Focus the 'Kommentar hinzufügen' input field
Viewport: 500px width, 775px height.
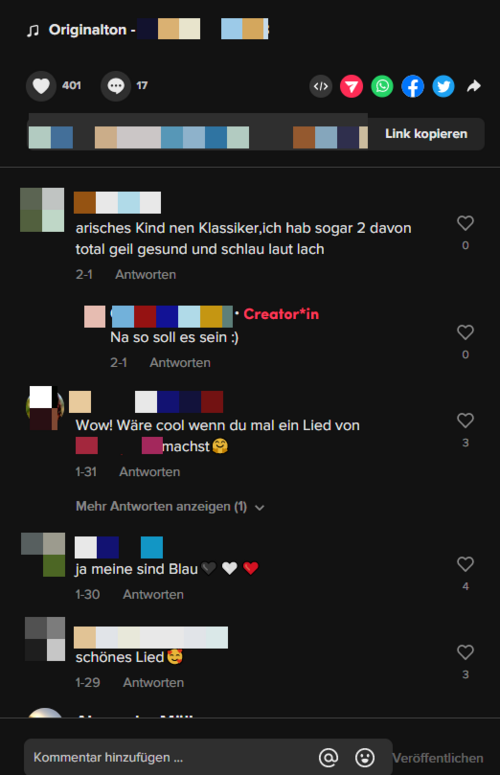[168, 757]
